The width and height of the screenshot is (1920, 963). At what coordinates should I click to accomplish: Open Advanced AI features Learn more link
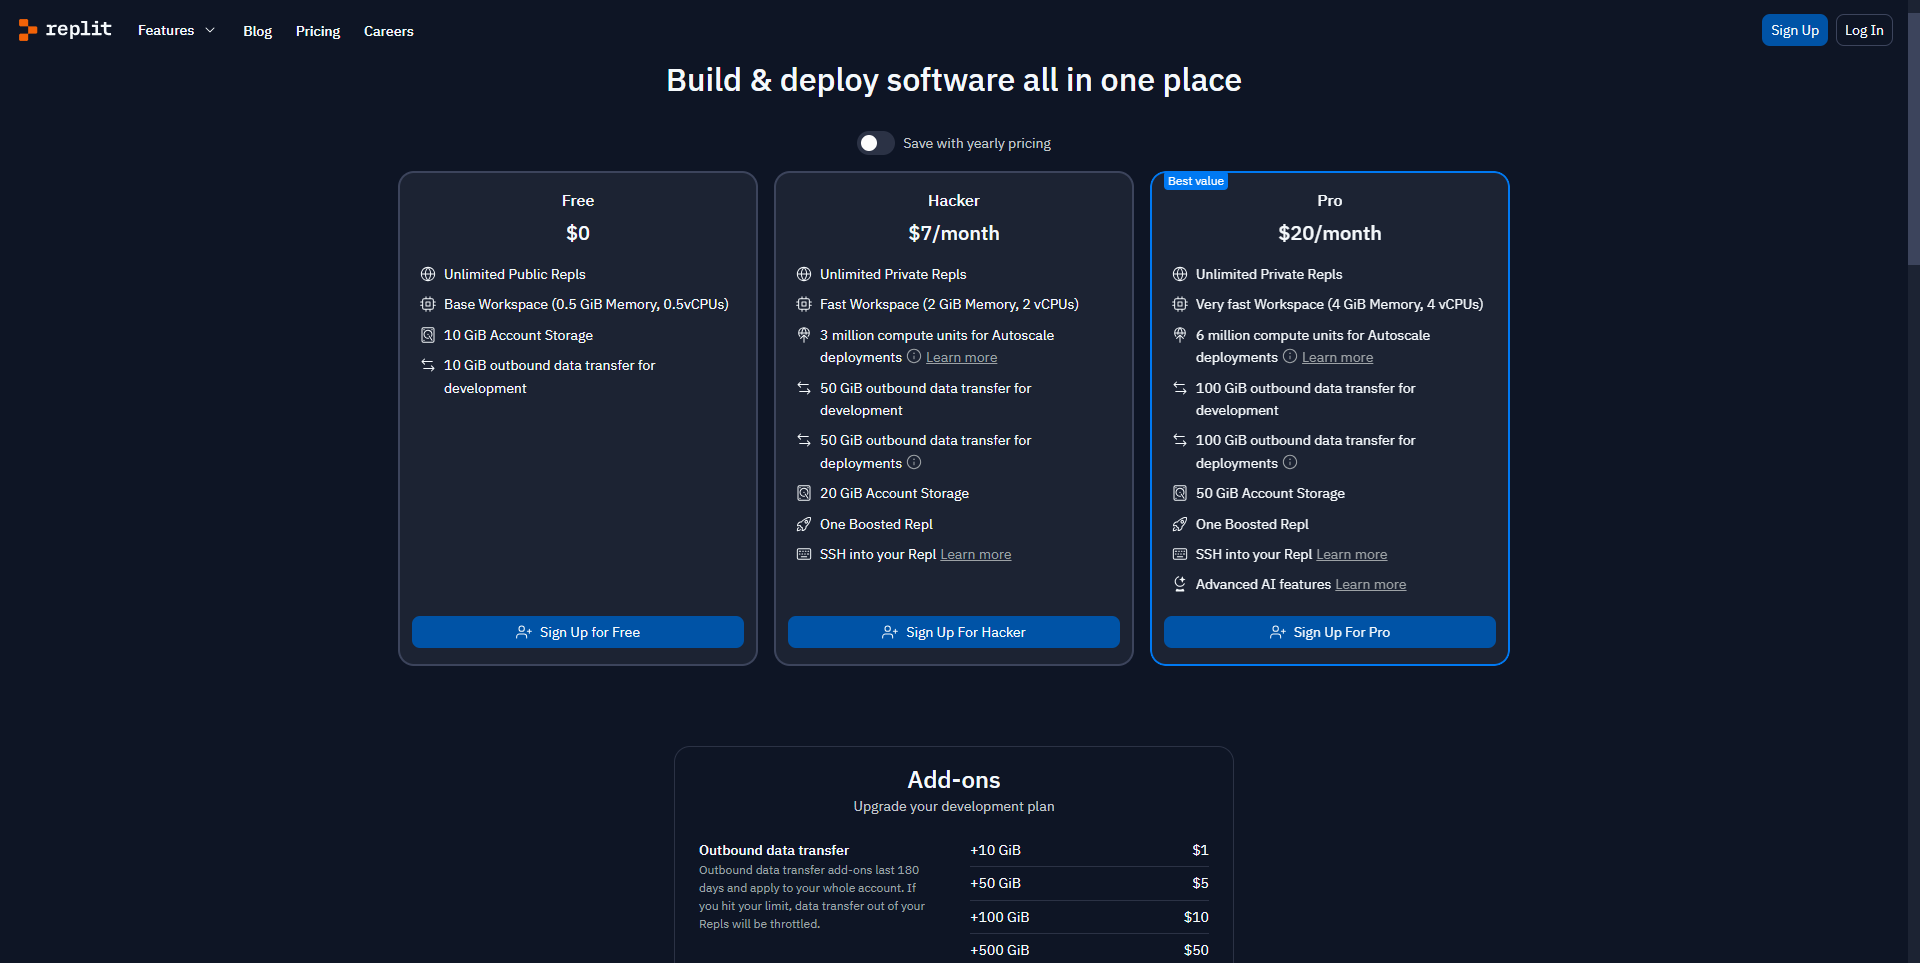click(x=1370, y=584)
